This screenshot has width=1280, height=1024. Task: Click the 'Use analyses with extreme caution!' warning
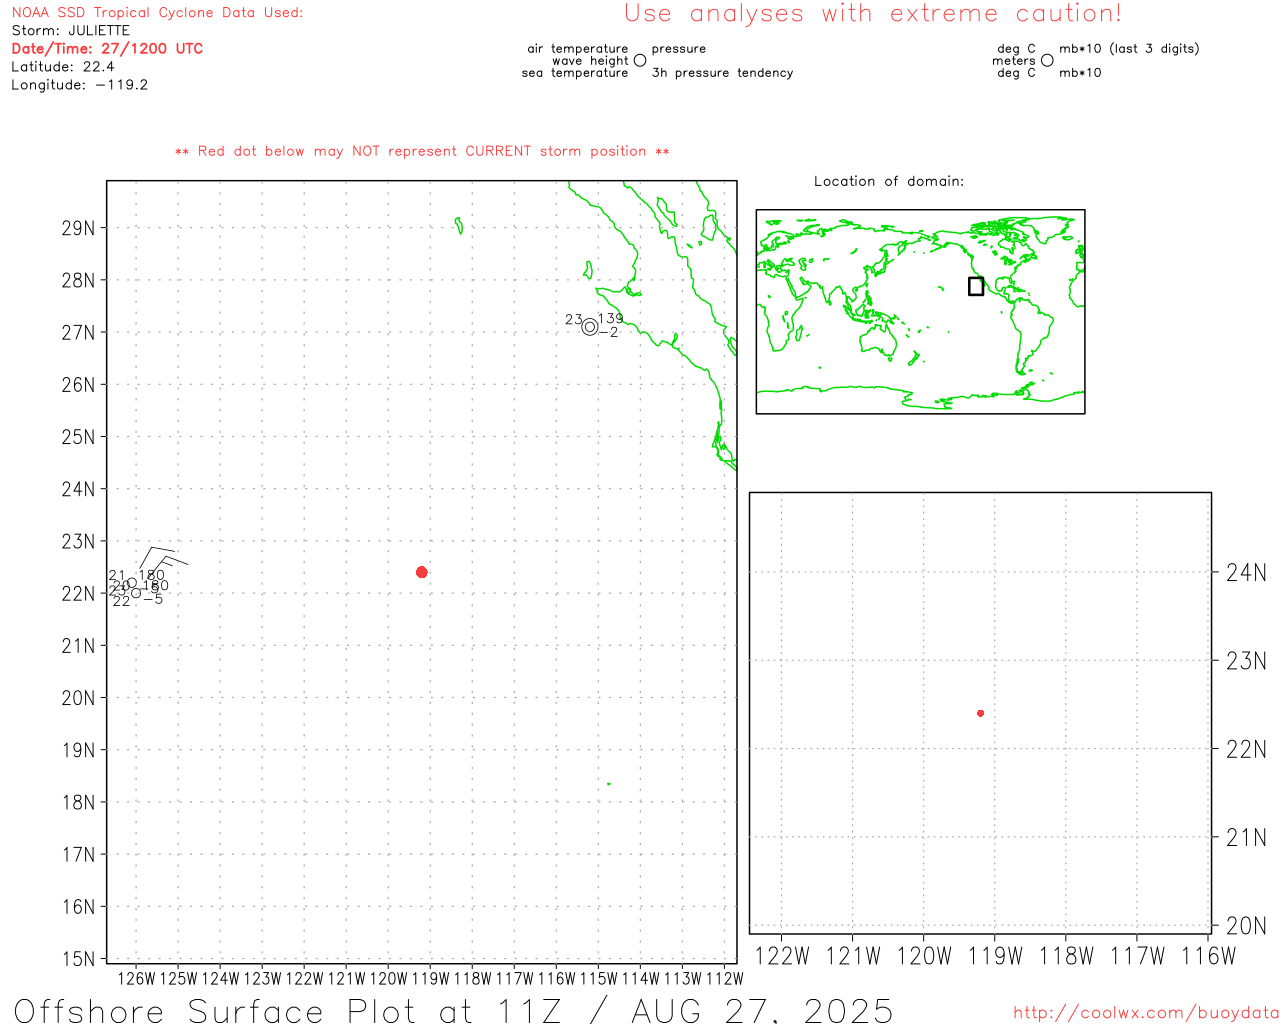point(873,14)
